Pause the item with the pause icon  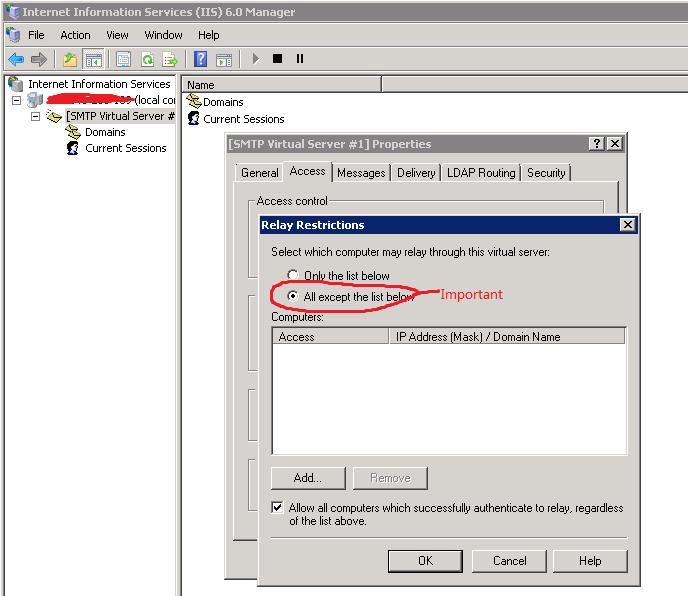(x=300, y=58)
